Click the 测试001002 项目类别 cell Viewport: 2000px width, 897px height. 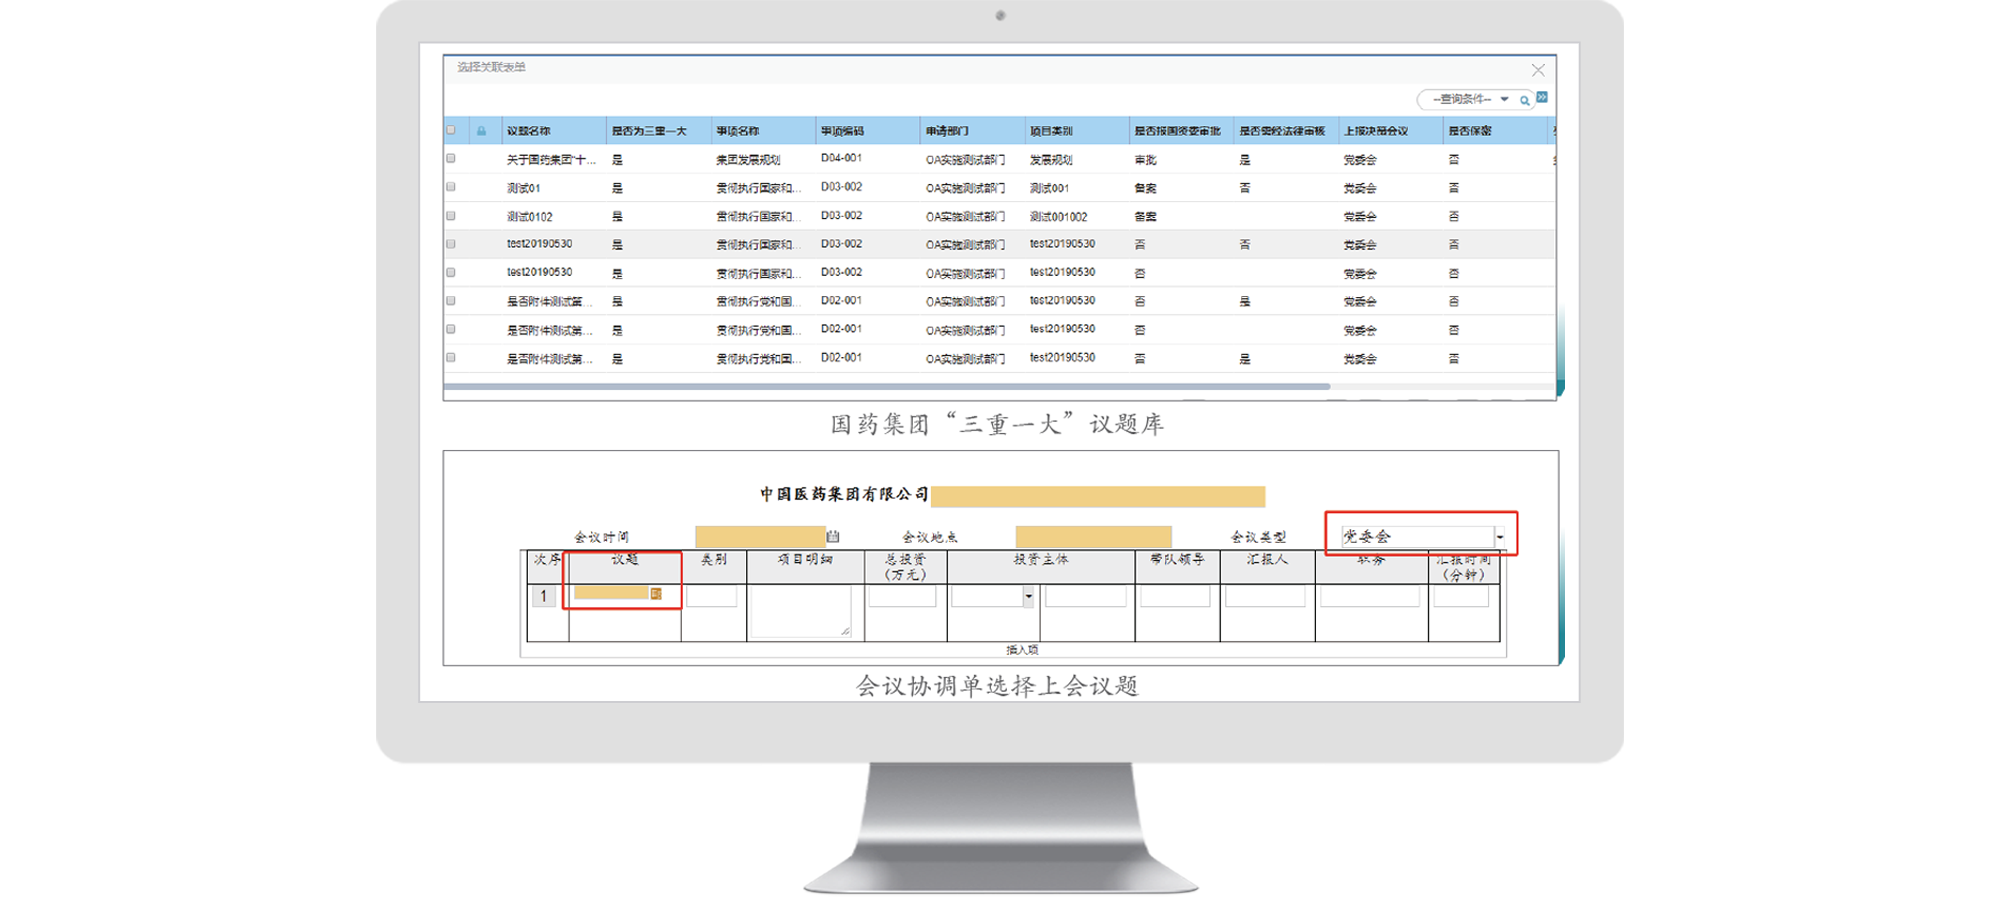[x=1058, y=216]
